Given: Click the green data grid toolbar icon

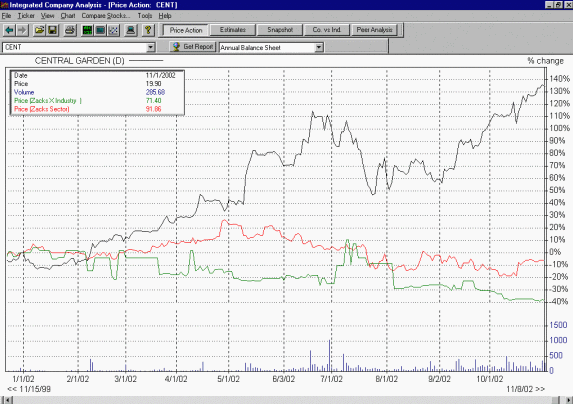Looking at the screenshot, I should coord(87,30).
